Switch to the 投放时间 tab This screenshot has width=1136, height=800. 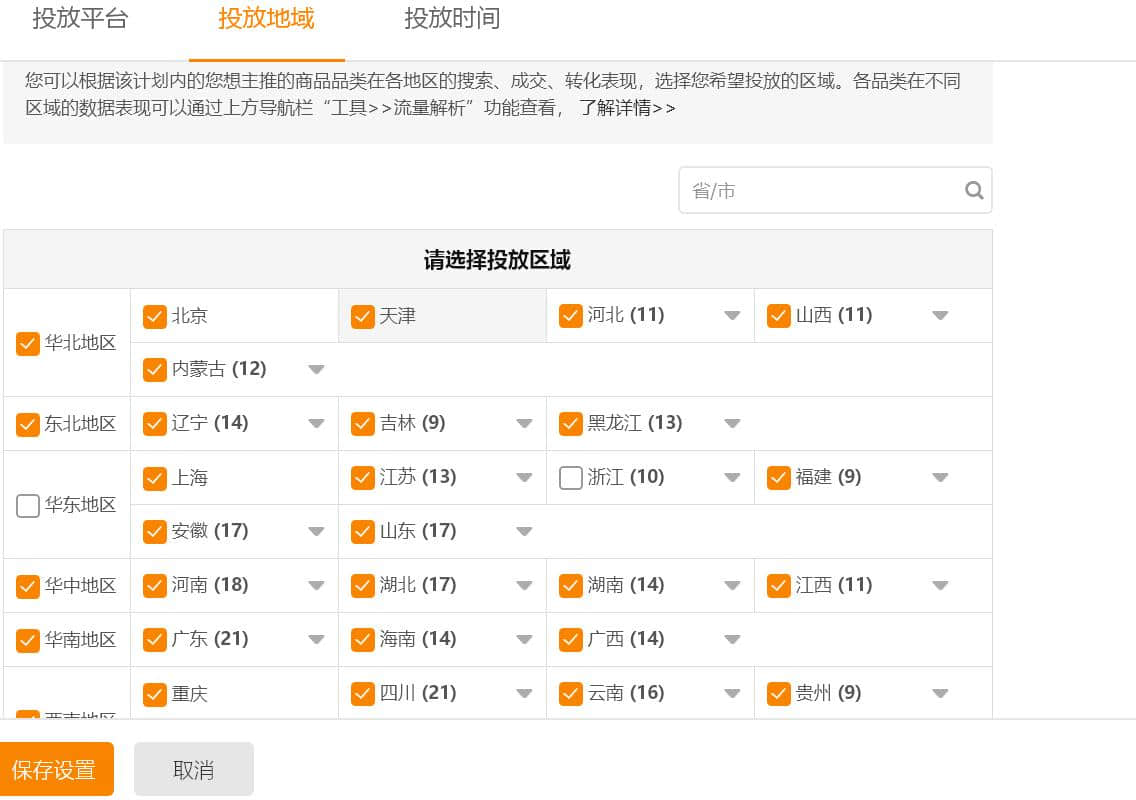click(452, 19)
